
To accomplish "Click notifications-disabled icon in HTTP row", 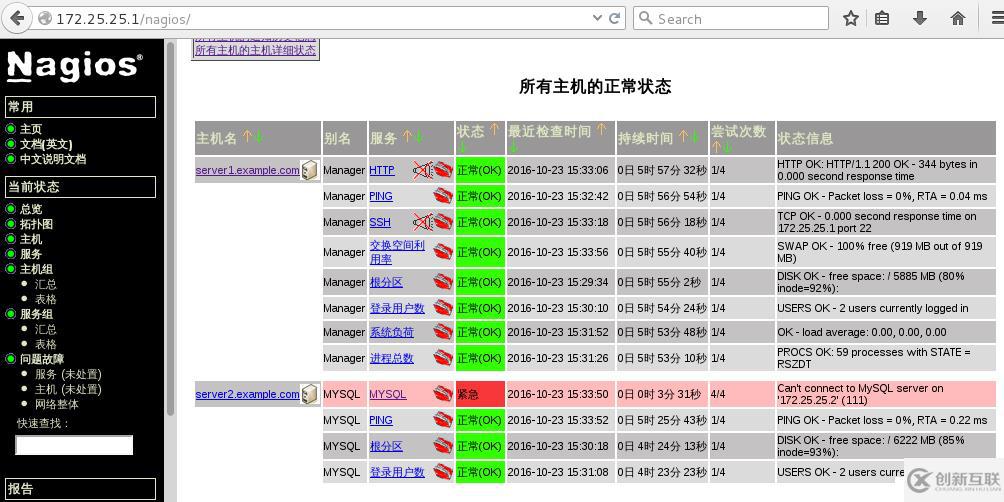I will (423, 170).
